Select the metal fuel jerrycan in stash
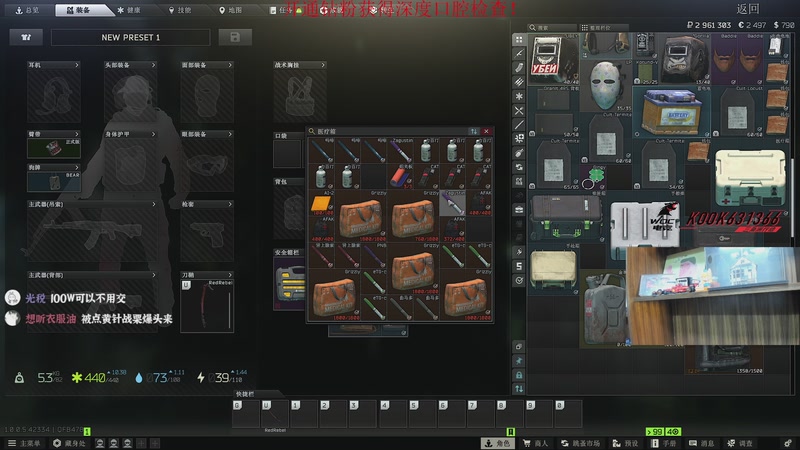Screen dimensions: 800x450 tap(606, 309)
